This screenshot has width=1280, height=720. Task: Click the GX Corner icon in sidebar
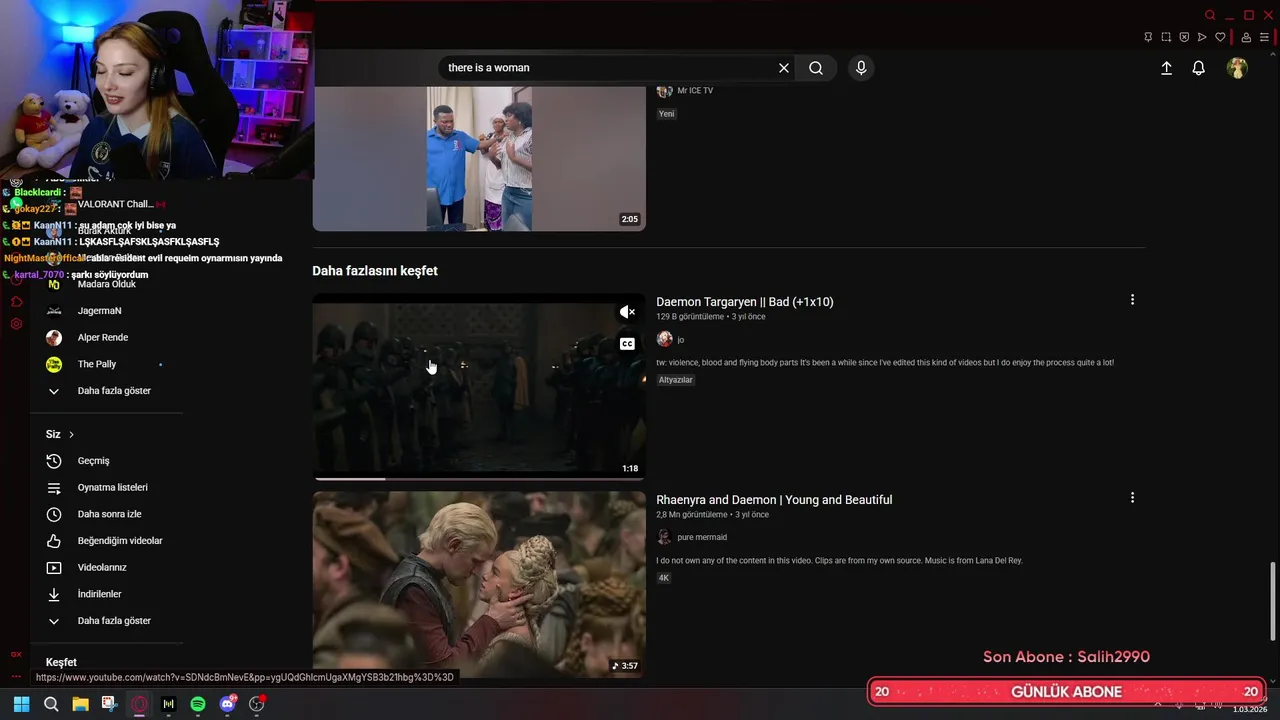16,653
